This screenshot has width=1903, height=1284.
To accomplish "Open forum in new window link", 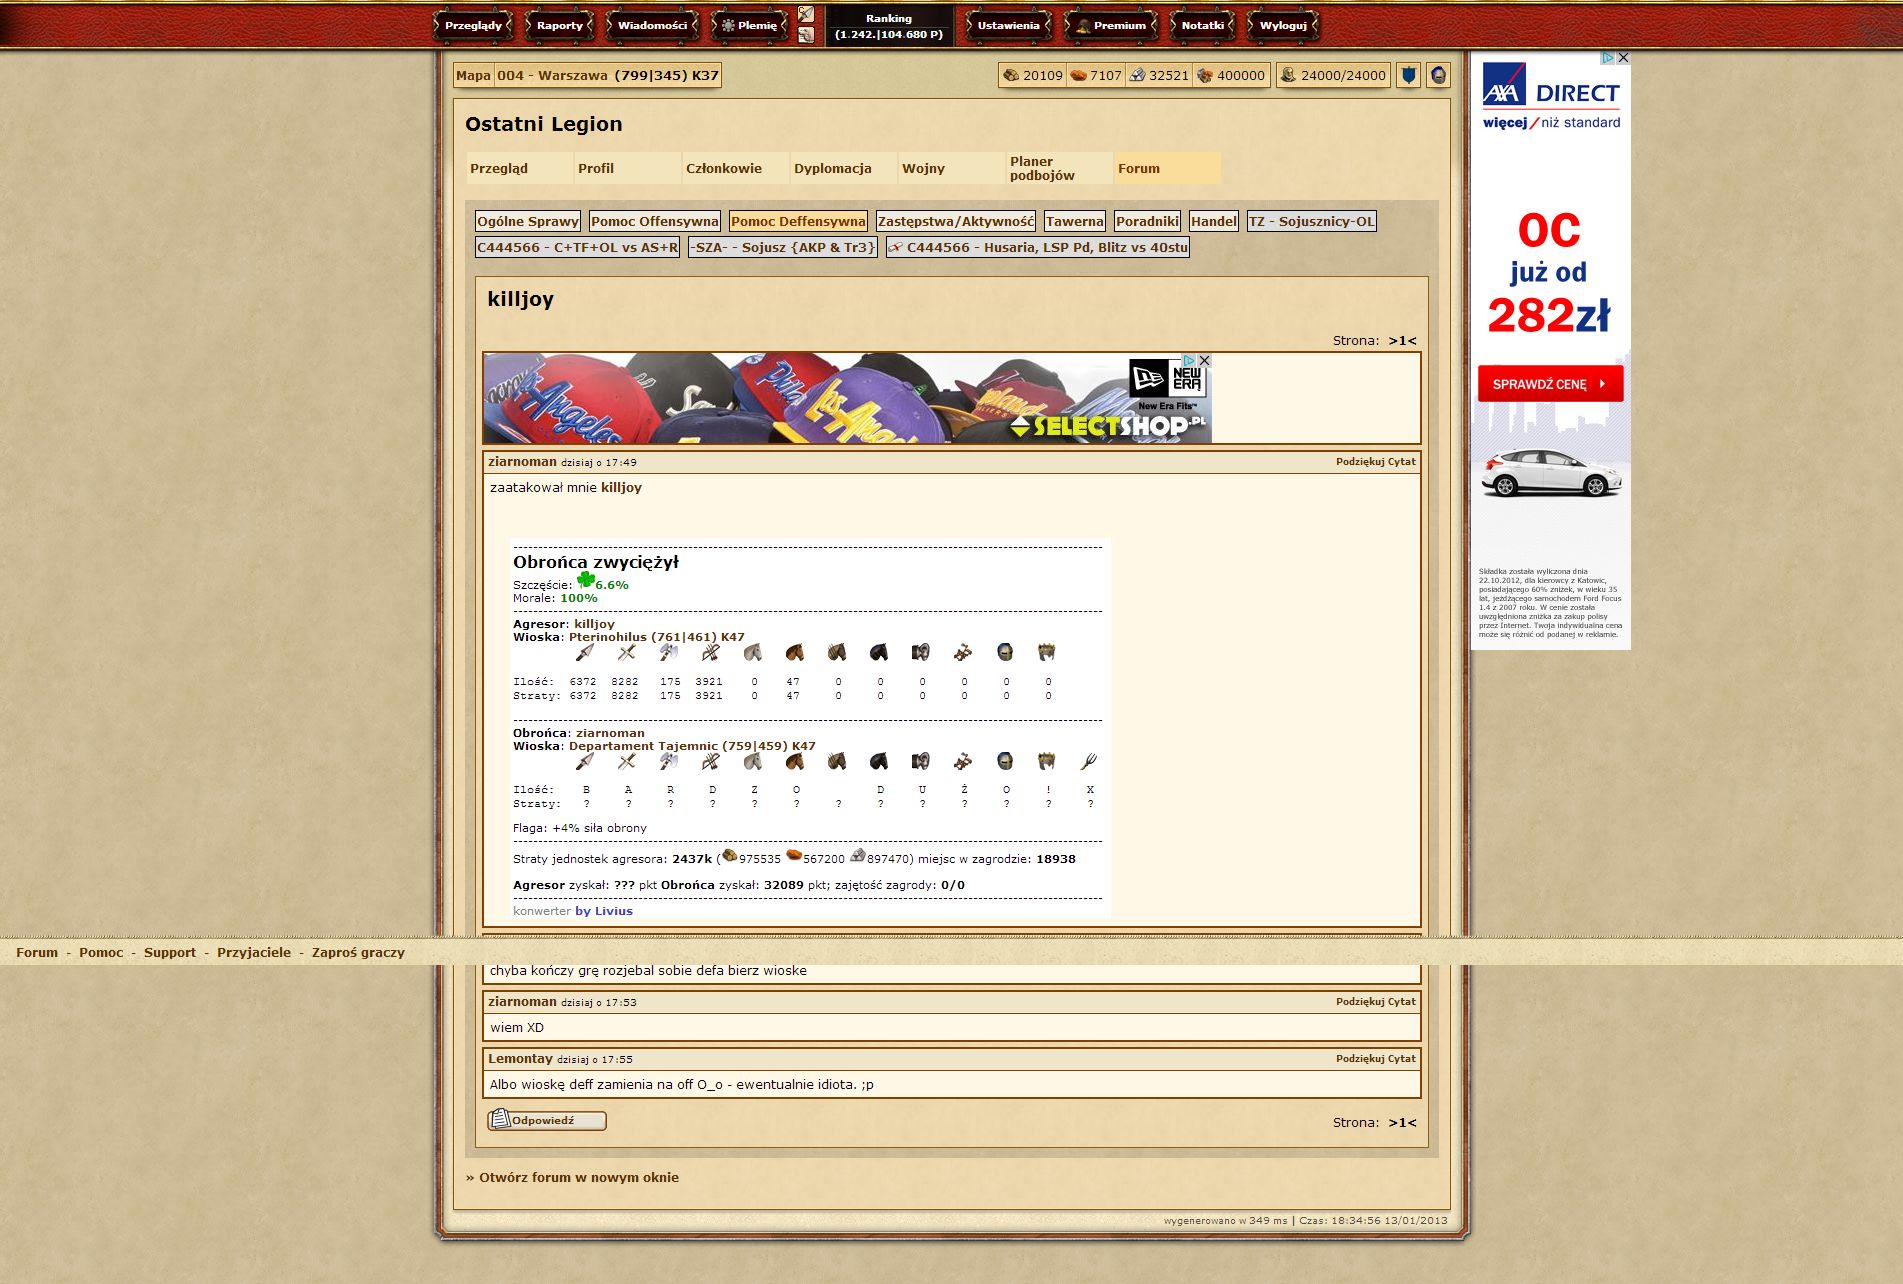I will click(x=578, y=1177).
